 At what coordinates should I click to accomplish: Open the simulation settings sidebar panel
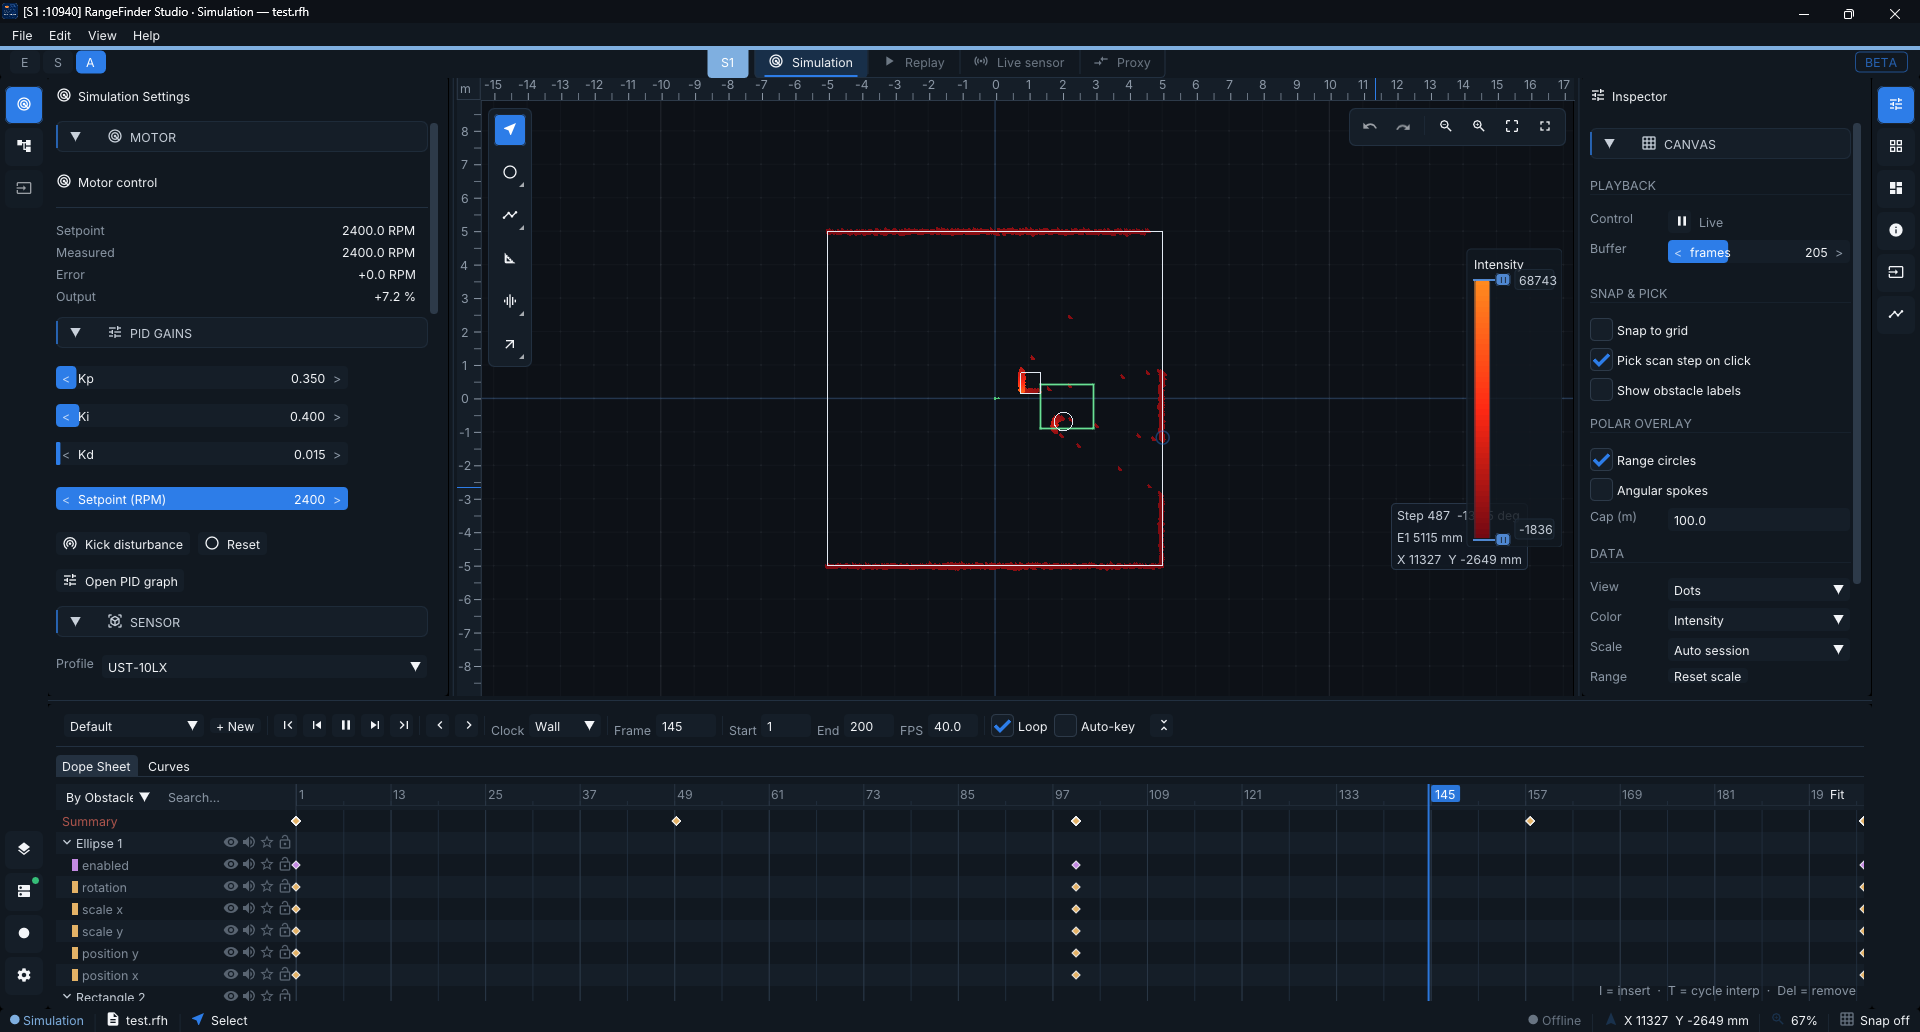coord(24,104)
